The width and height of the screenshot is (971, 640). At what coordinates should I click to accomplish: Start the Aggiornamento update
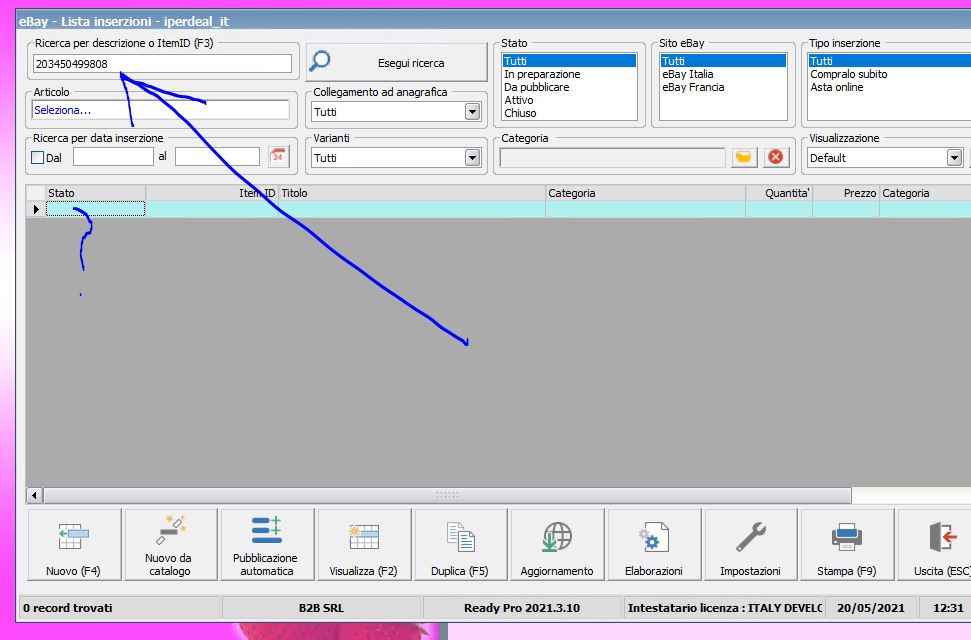[x=557, y=544]
